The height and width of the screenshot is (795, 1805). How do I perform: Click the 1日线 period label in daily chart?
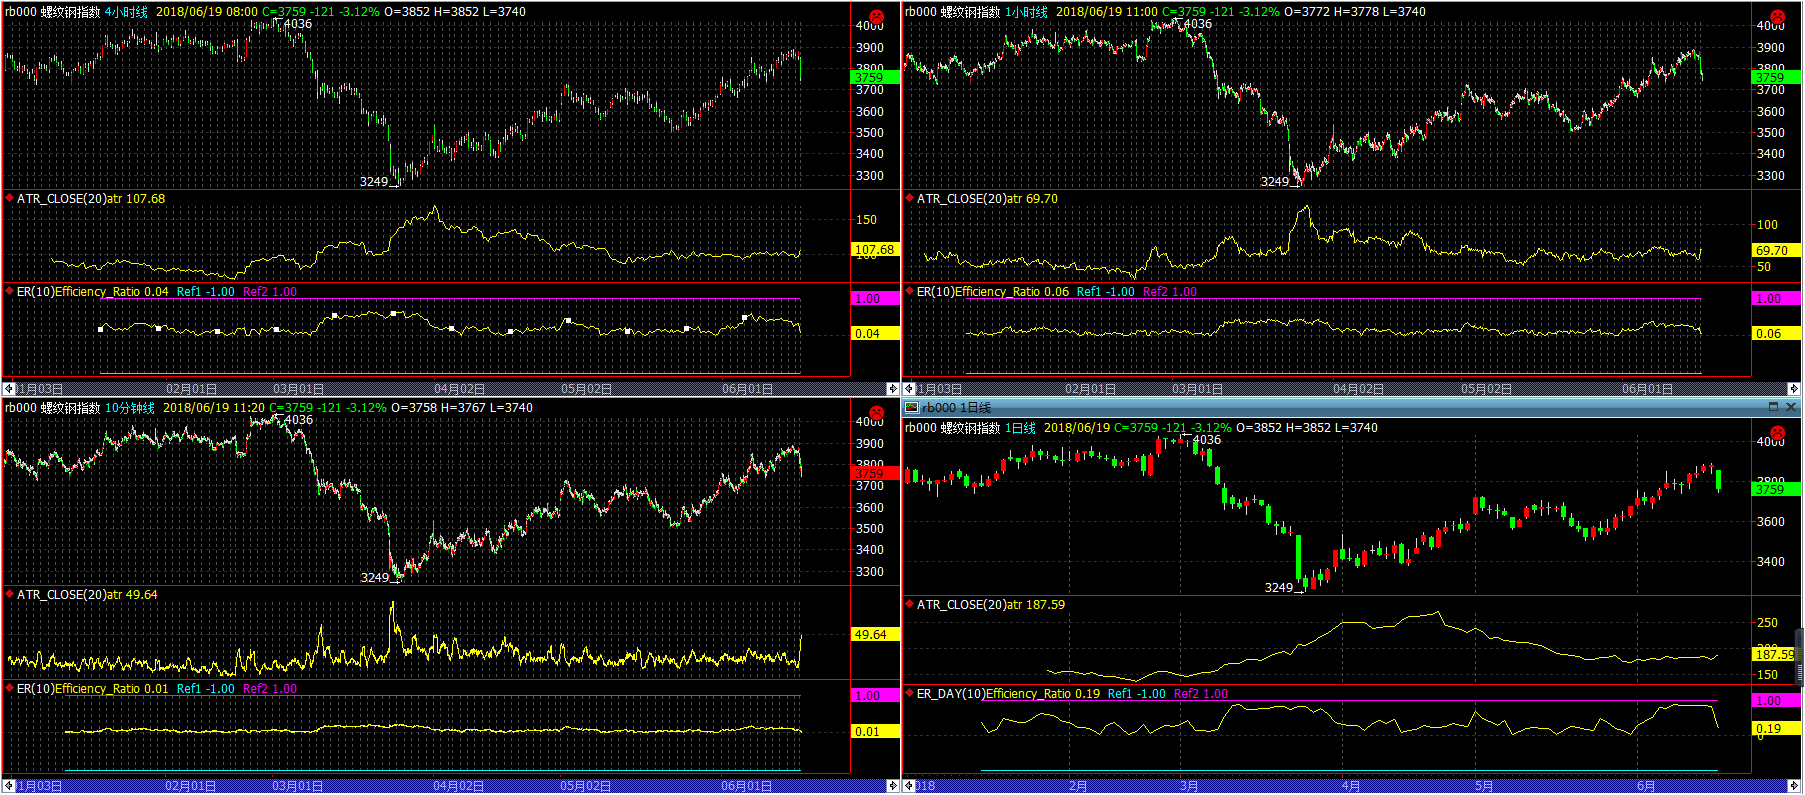pos(1020,428)
